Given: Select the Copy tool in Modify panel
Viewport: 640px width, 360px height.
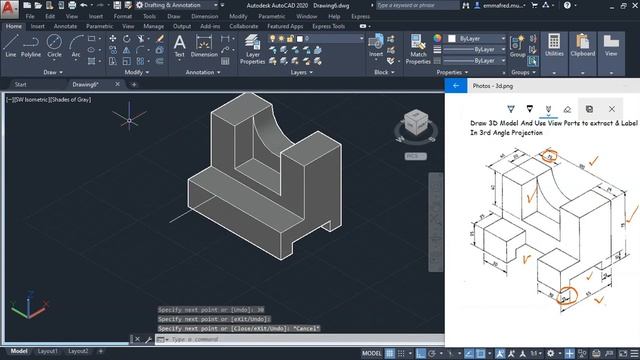Looking at the screenshot, I should pyautogui.click(x=113, y=50).
